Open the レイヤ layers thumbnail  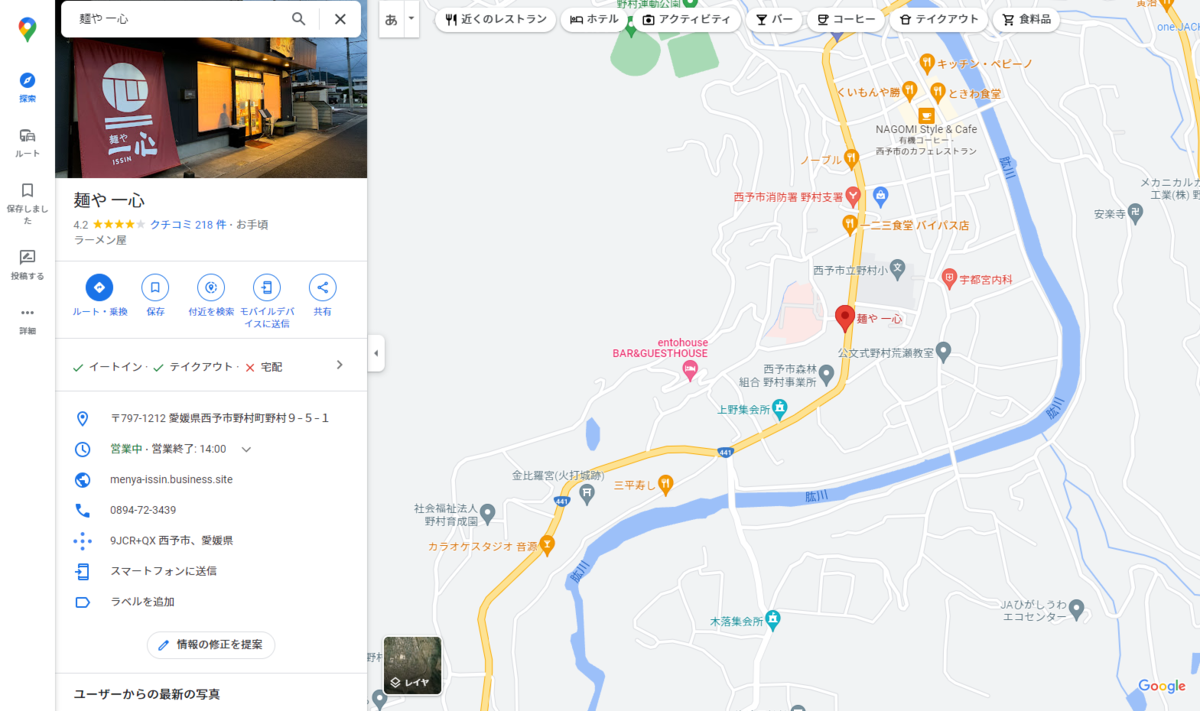(x=412, y=665)
